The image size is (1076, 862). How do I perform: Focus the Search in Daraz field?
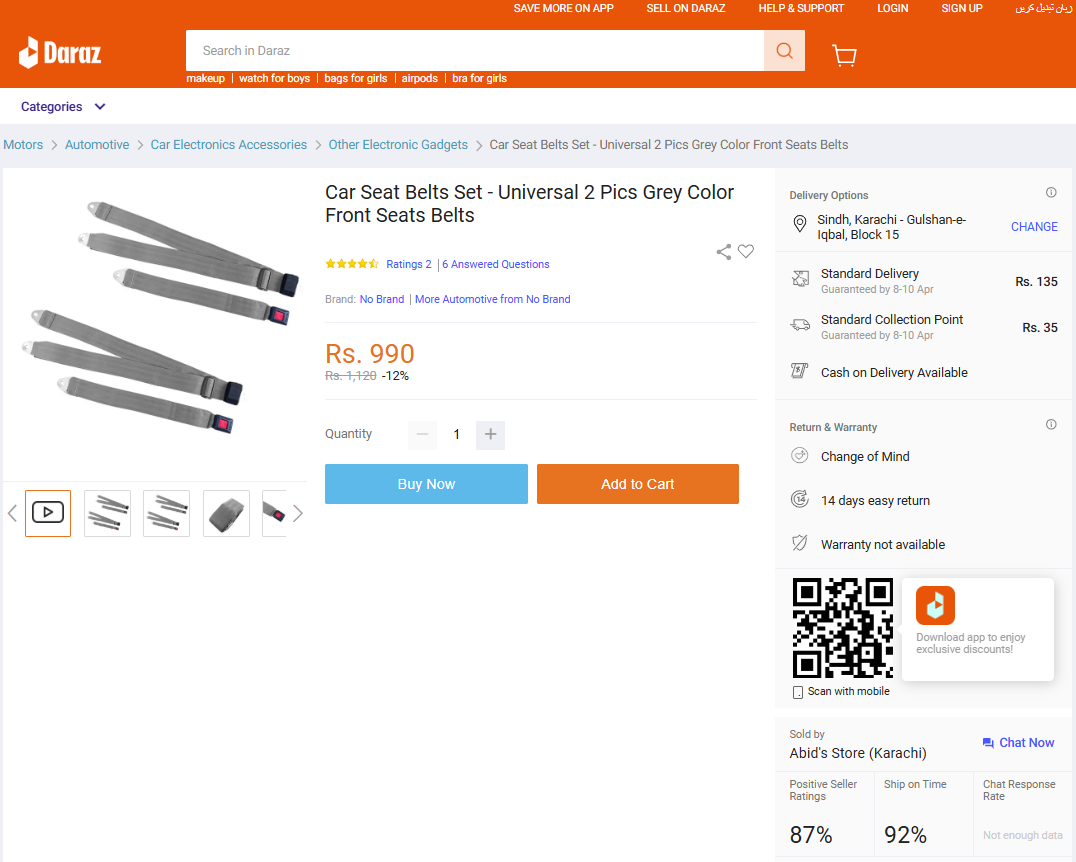point(475,51)
